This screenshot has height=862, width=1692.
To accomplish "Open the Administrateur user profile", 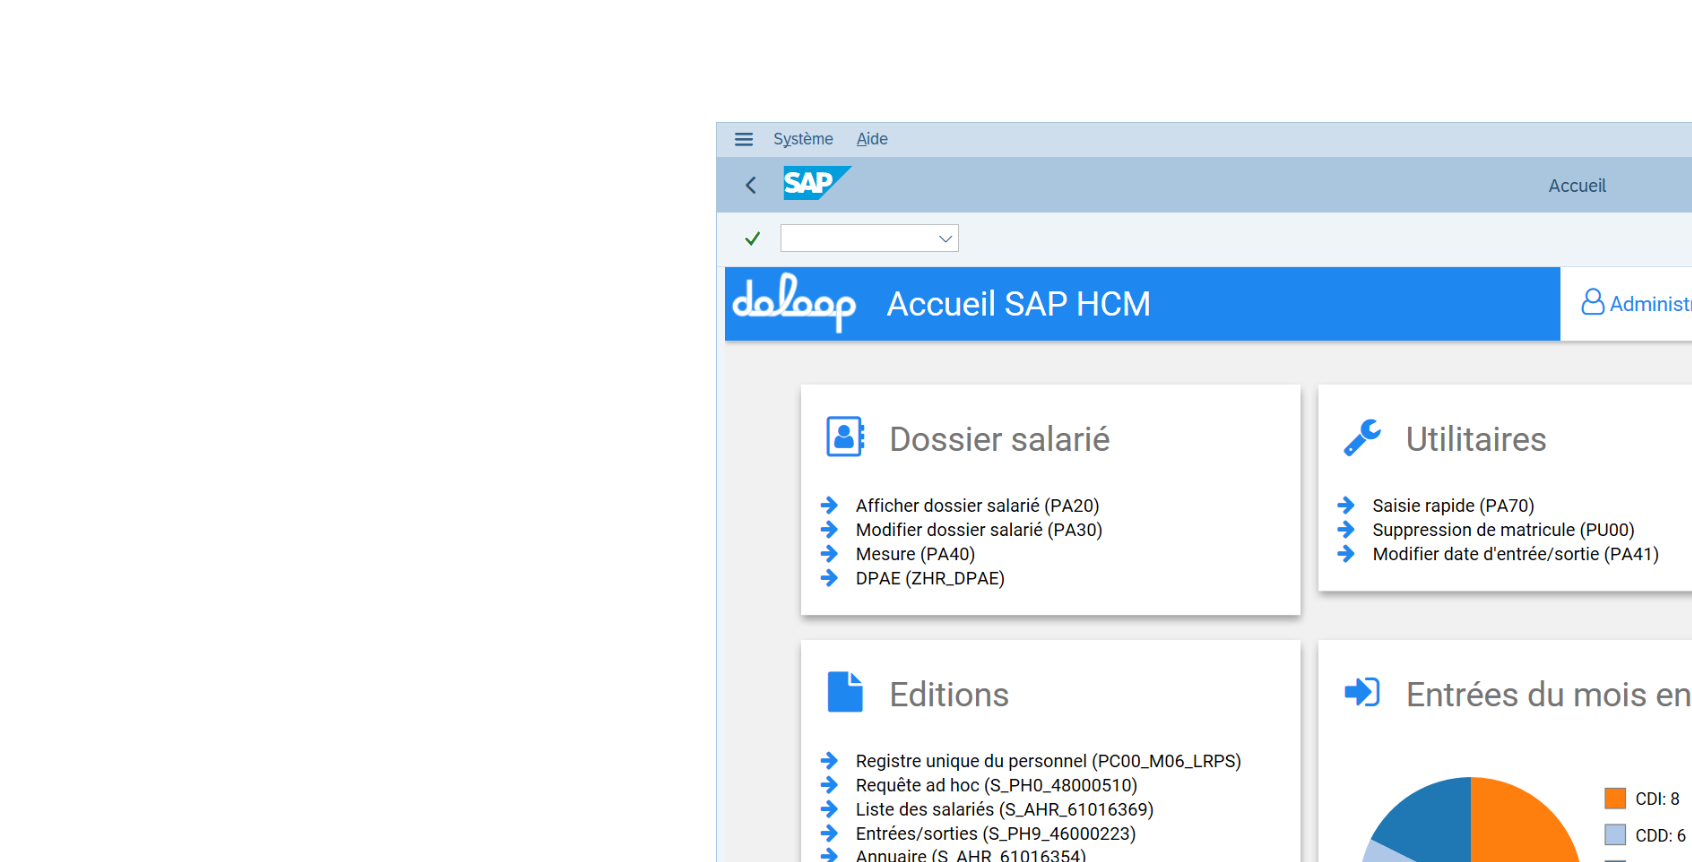I will [x=1636, y=303].
